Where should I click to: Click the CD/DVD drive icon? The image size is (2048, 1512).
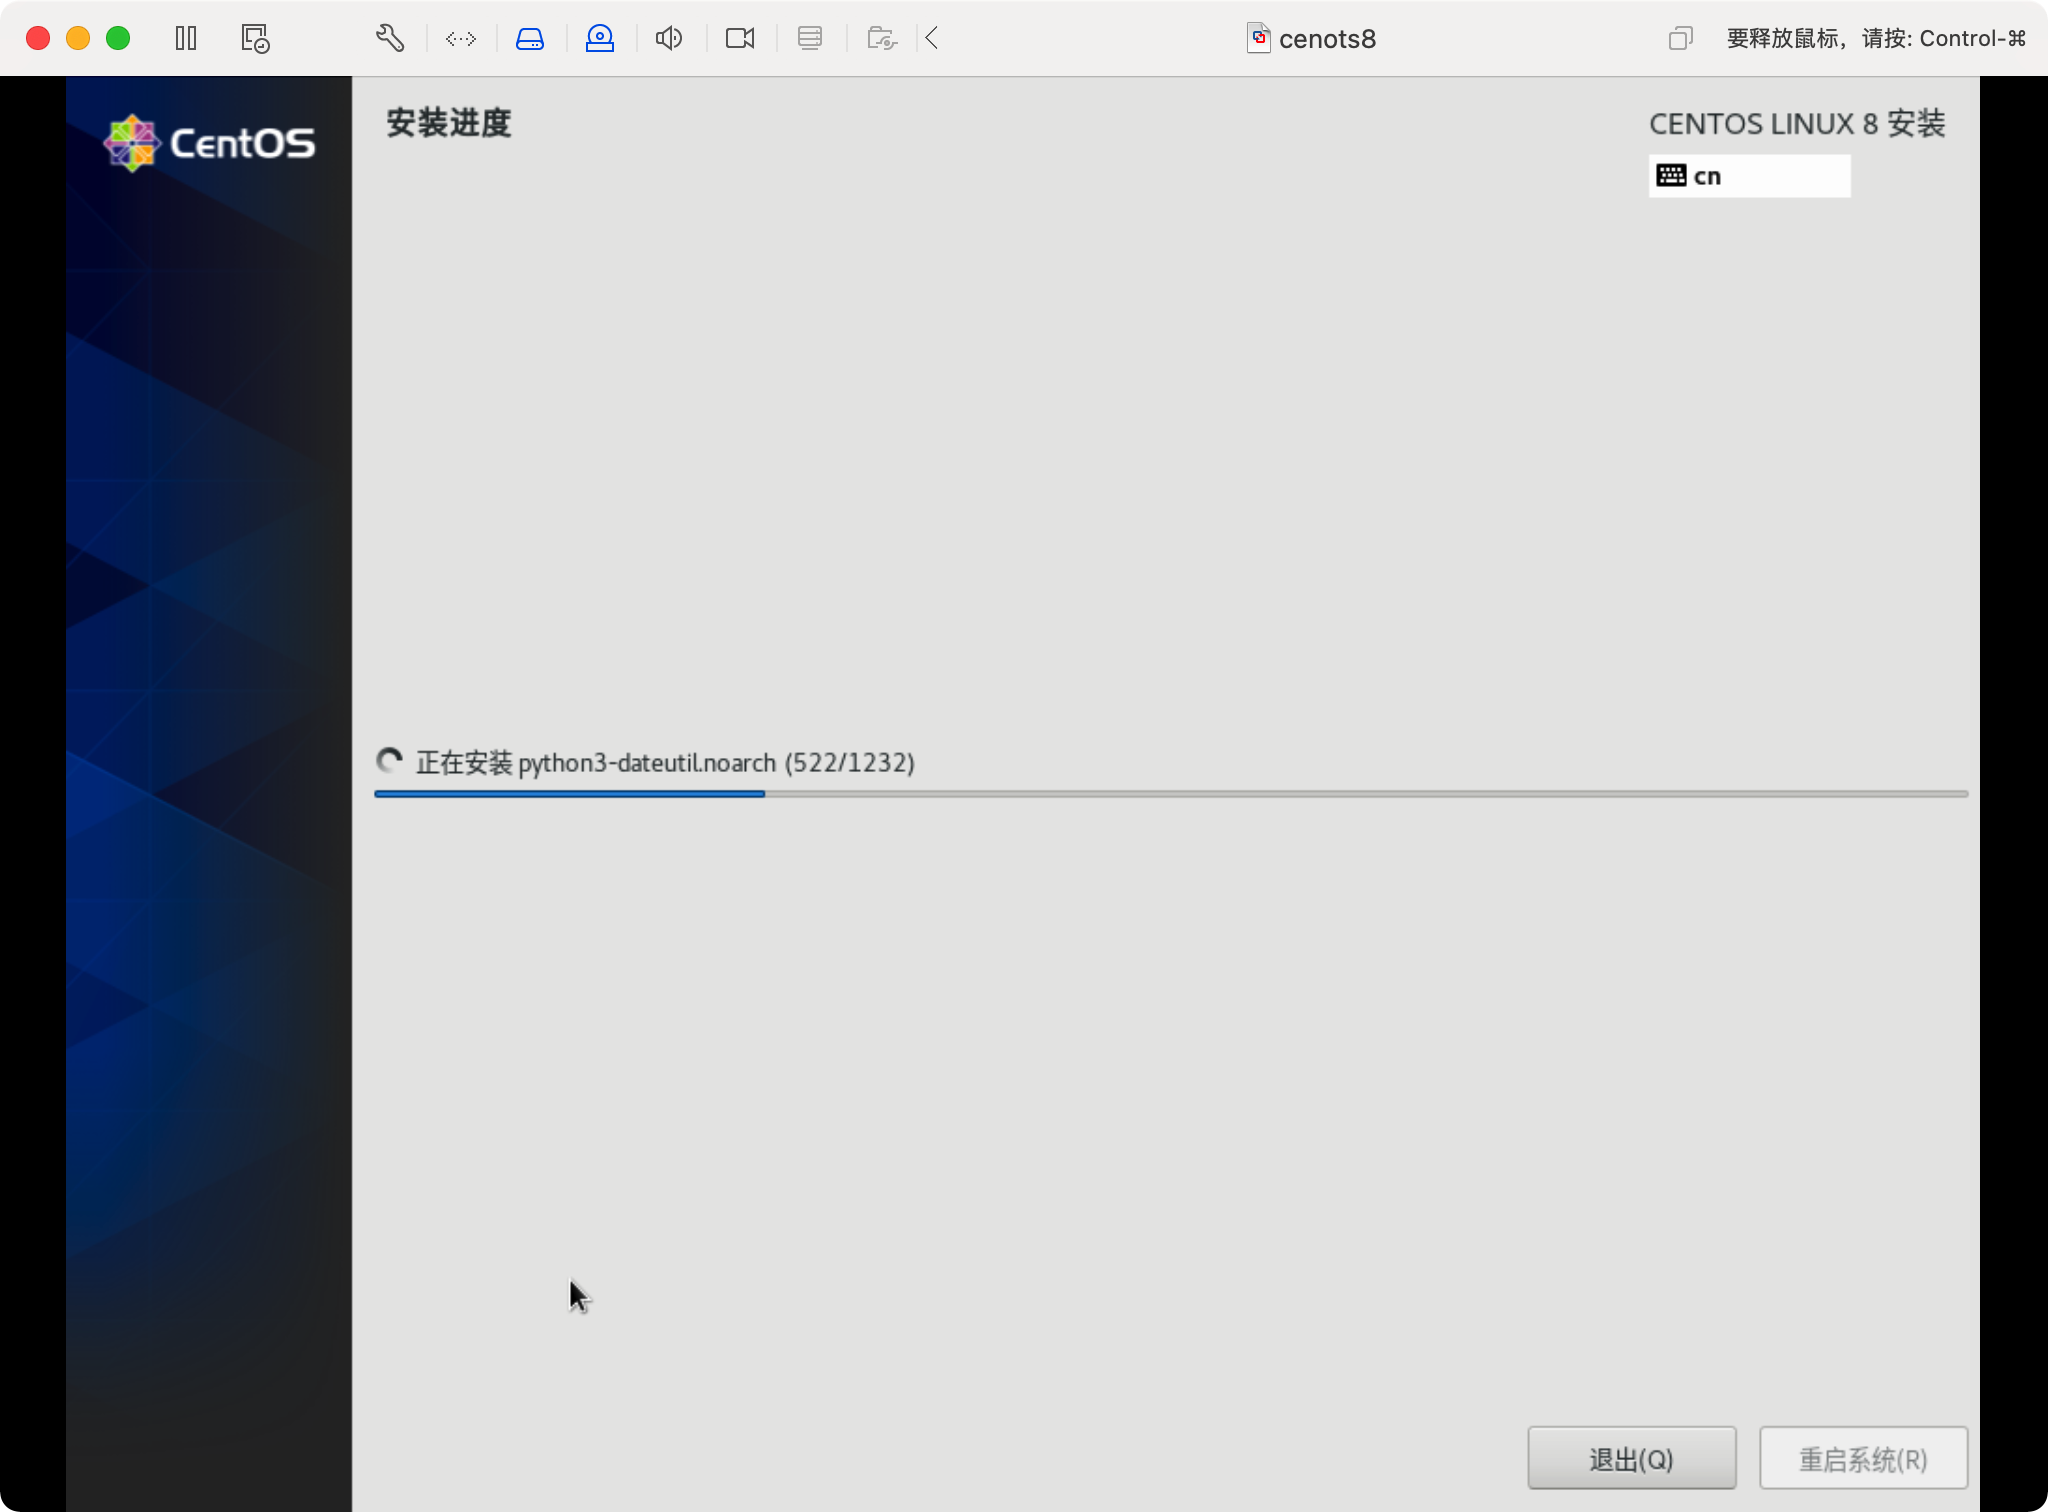tap(600, 39)
